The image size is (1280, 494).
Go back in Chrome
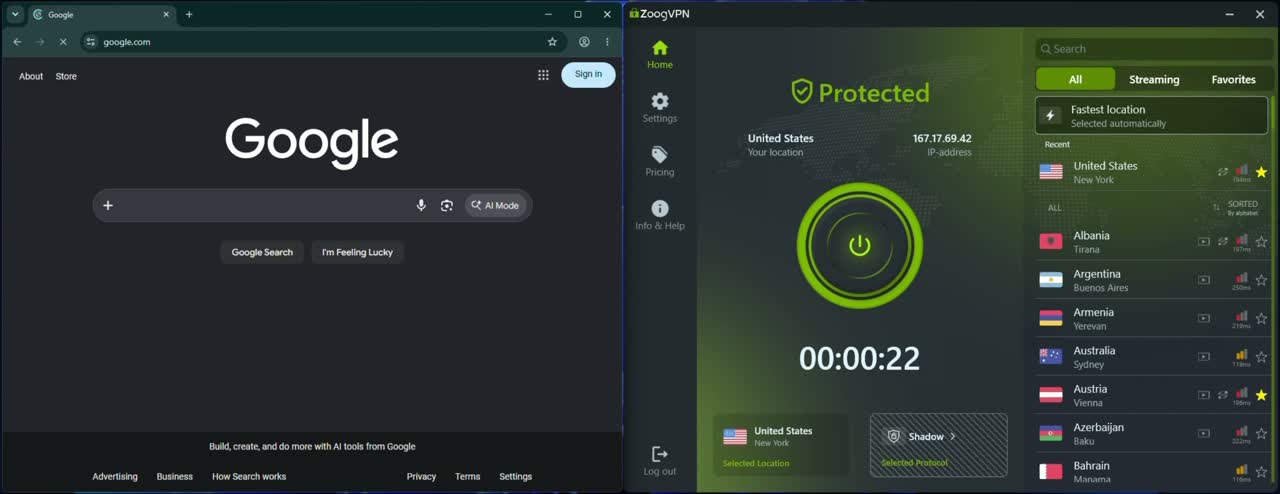pyautogui.click(x=17, y=42)
